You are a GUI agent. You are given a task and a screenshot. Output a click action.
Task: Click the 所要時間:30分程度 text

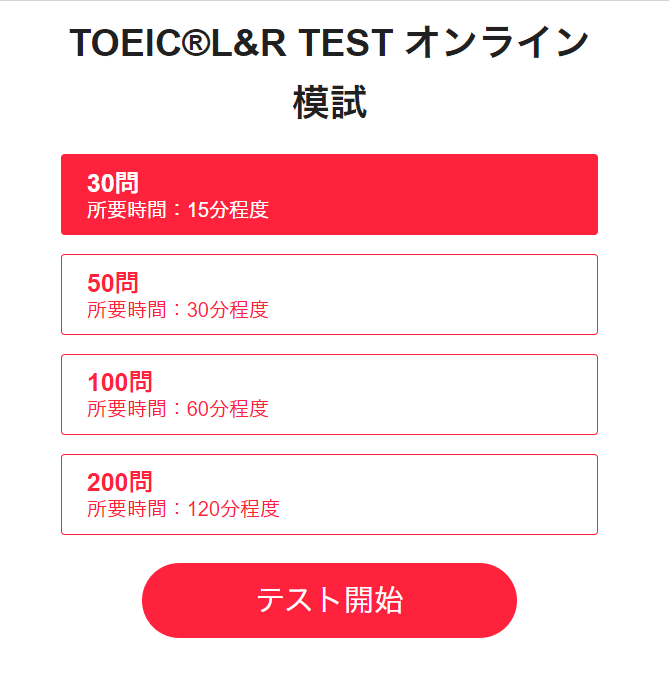point(178,310)
